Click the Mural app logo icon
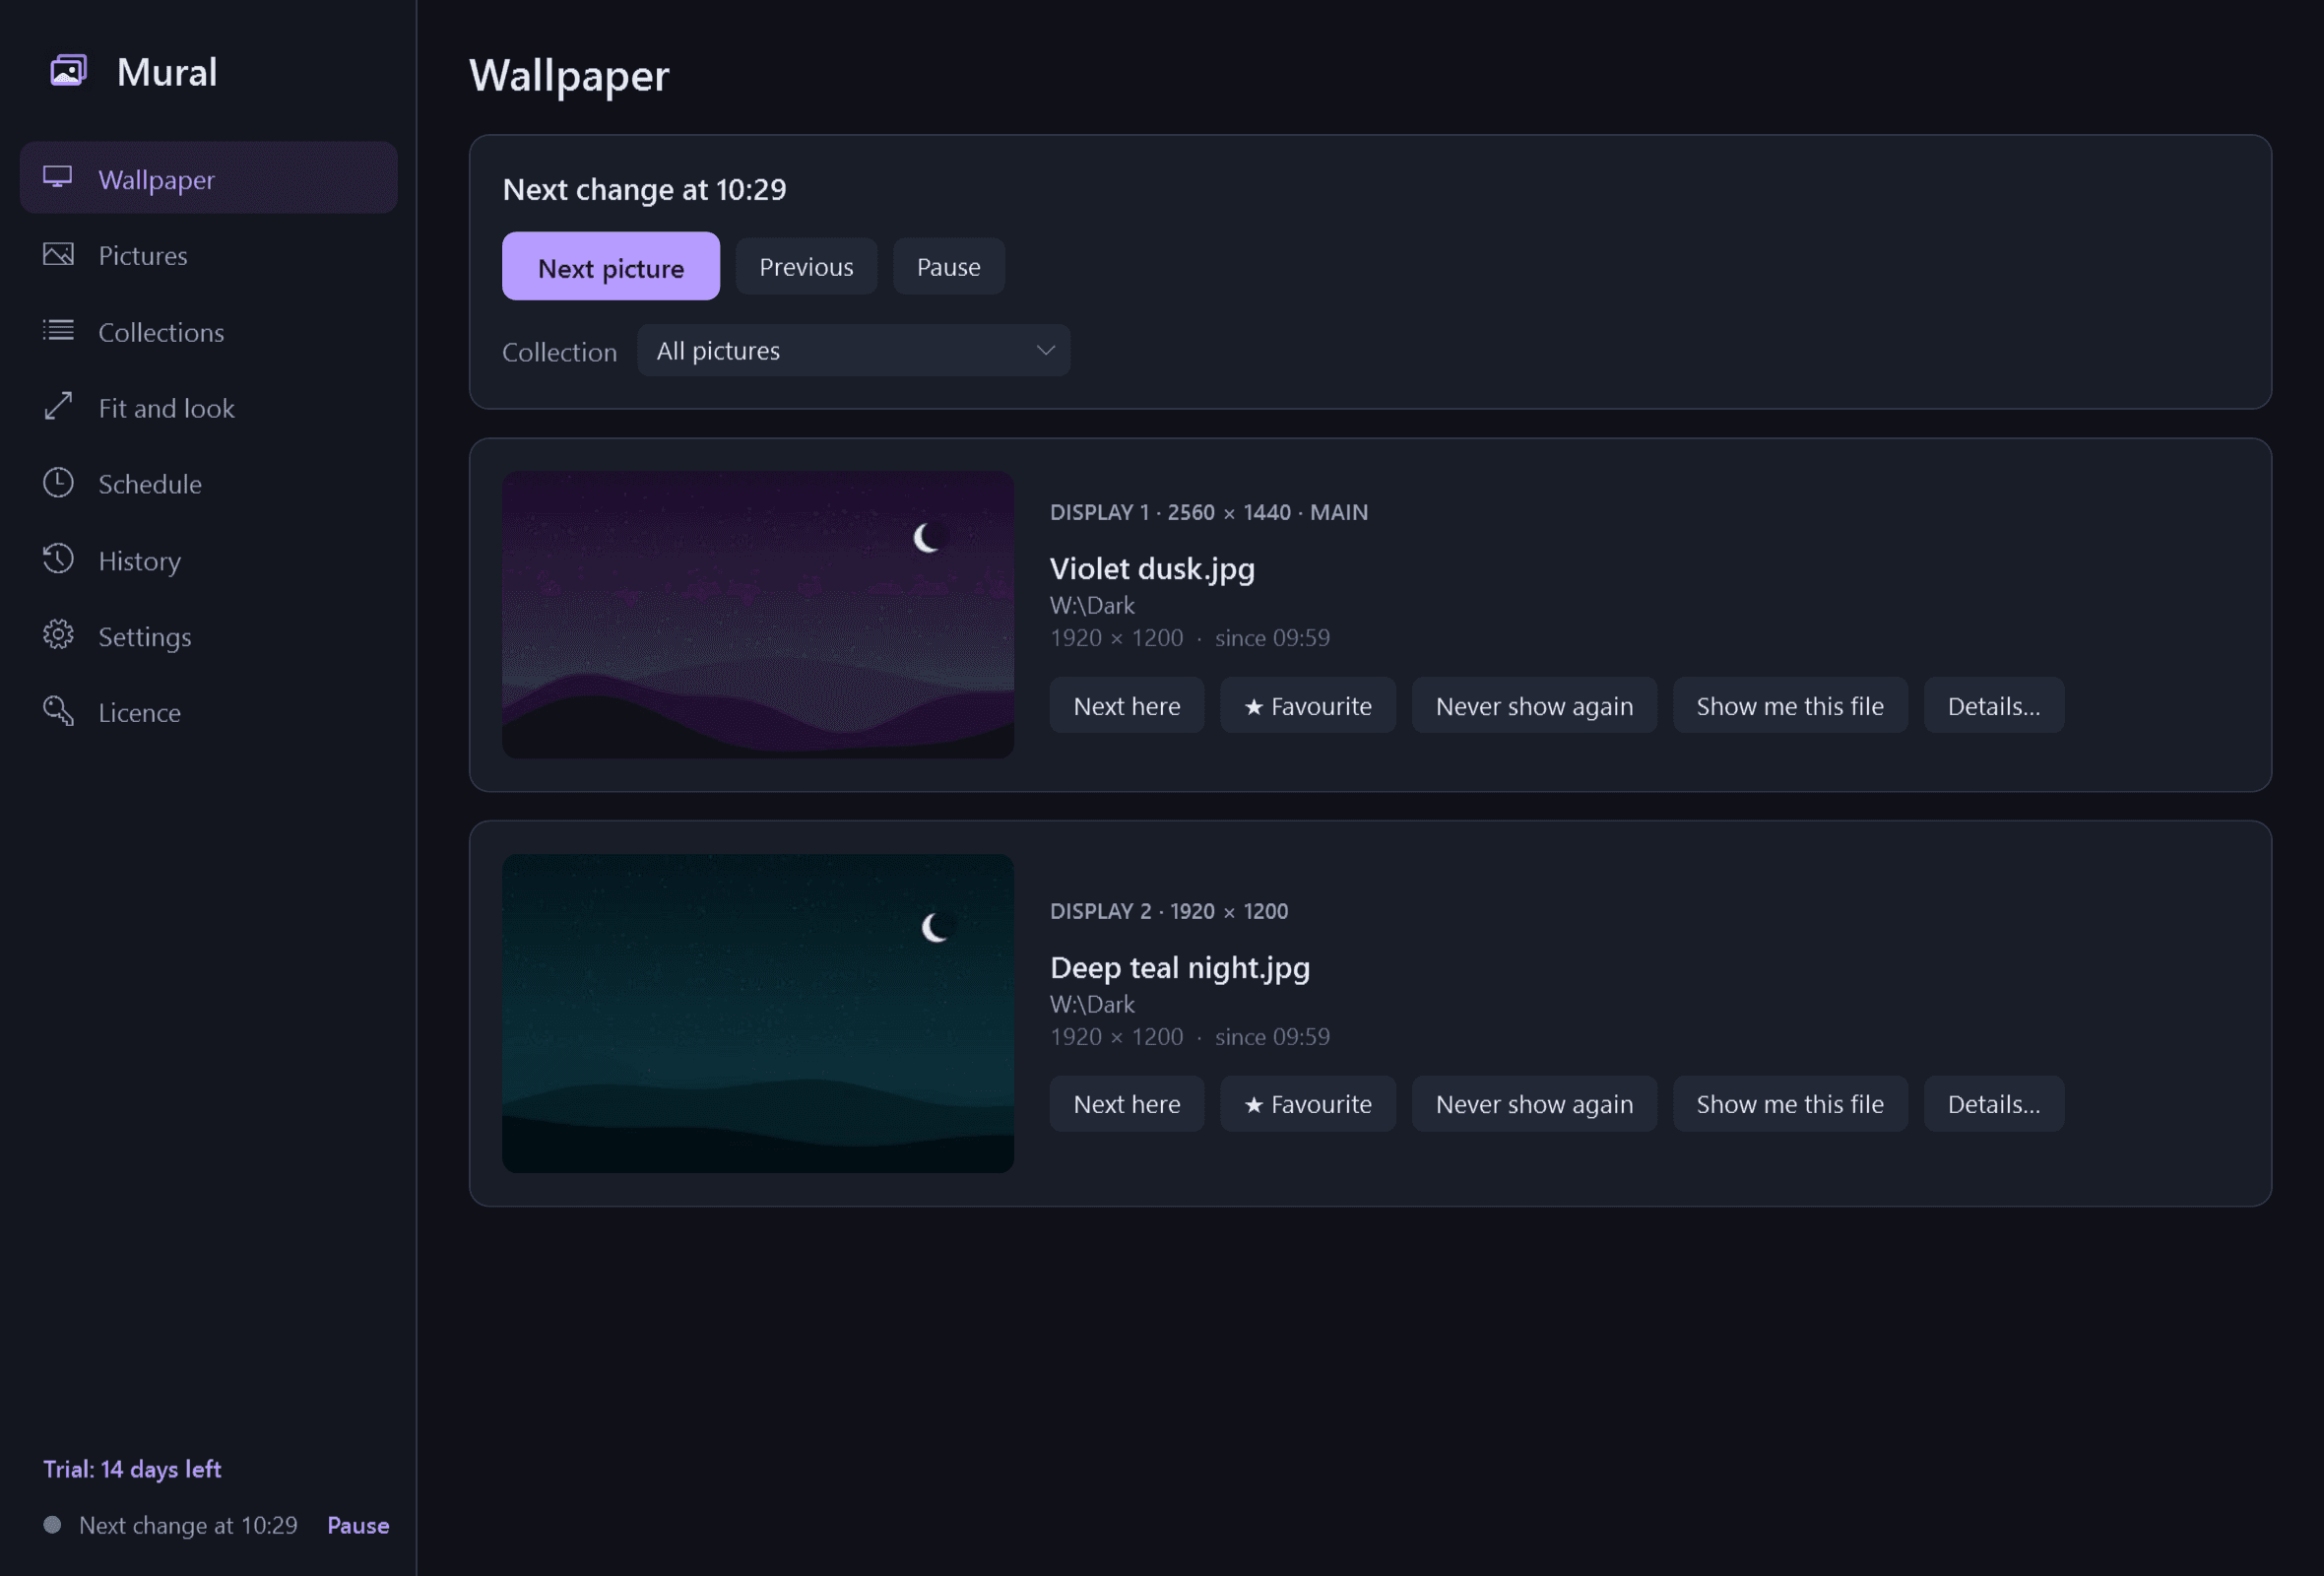This screenshot has height=1576, width=2324. pyautogui.click(x=68, y=71)
